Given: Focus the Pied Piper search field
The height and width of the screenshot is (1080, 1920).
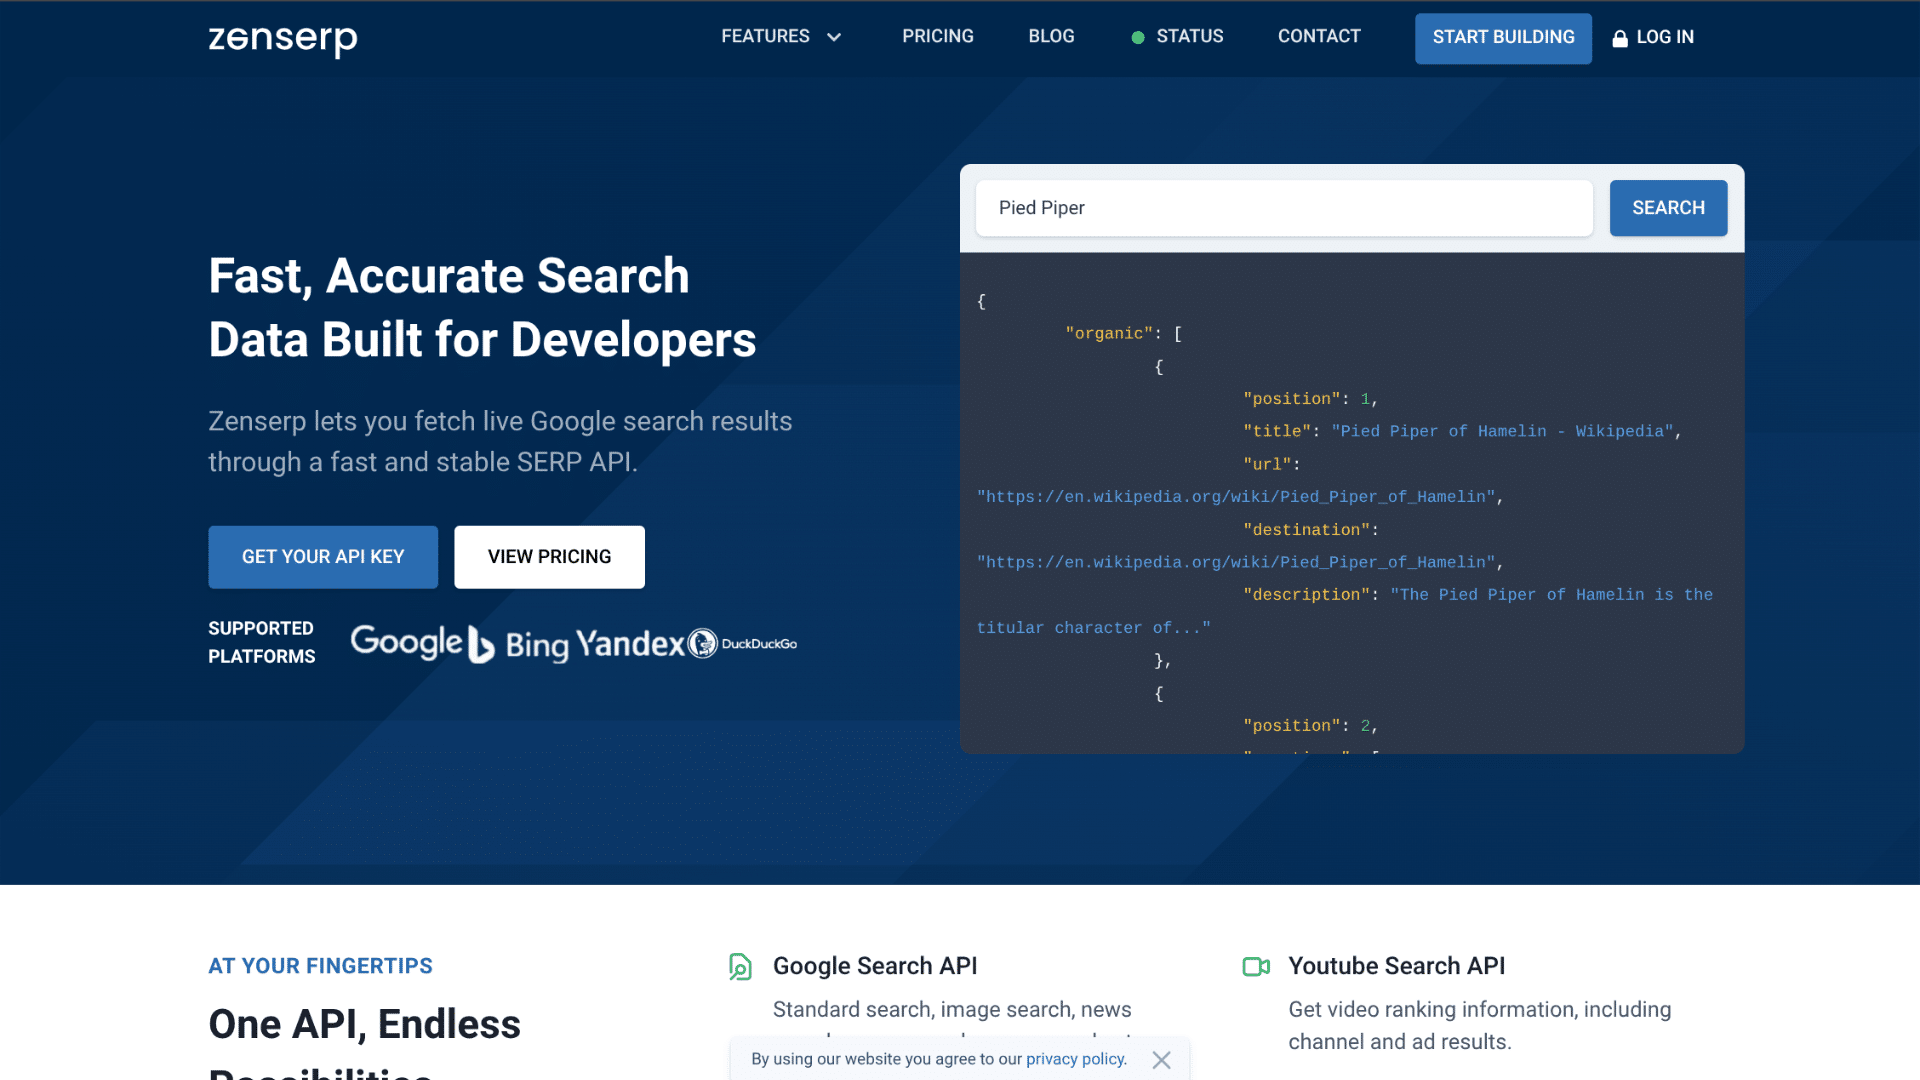Looking at the screenshot, I should (1284, 208).
